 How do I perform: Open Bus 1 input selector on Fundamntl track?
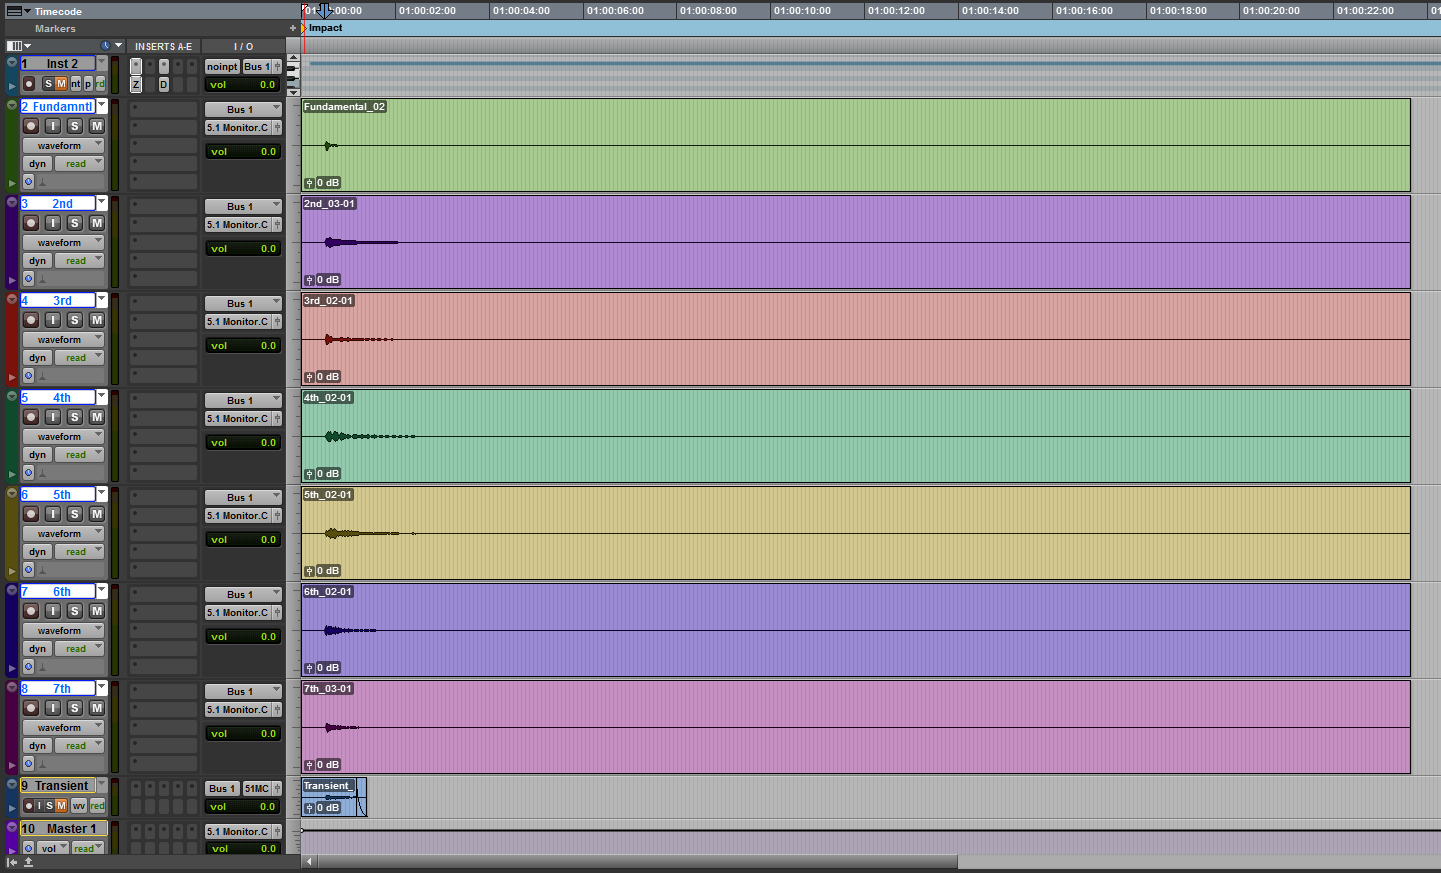pyautogui.click(x=243, y=110)
